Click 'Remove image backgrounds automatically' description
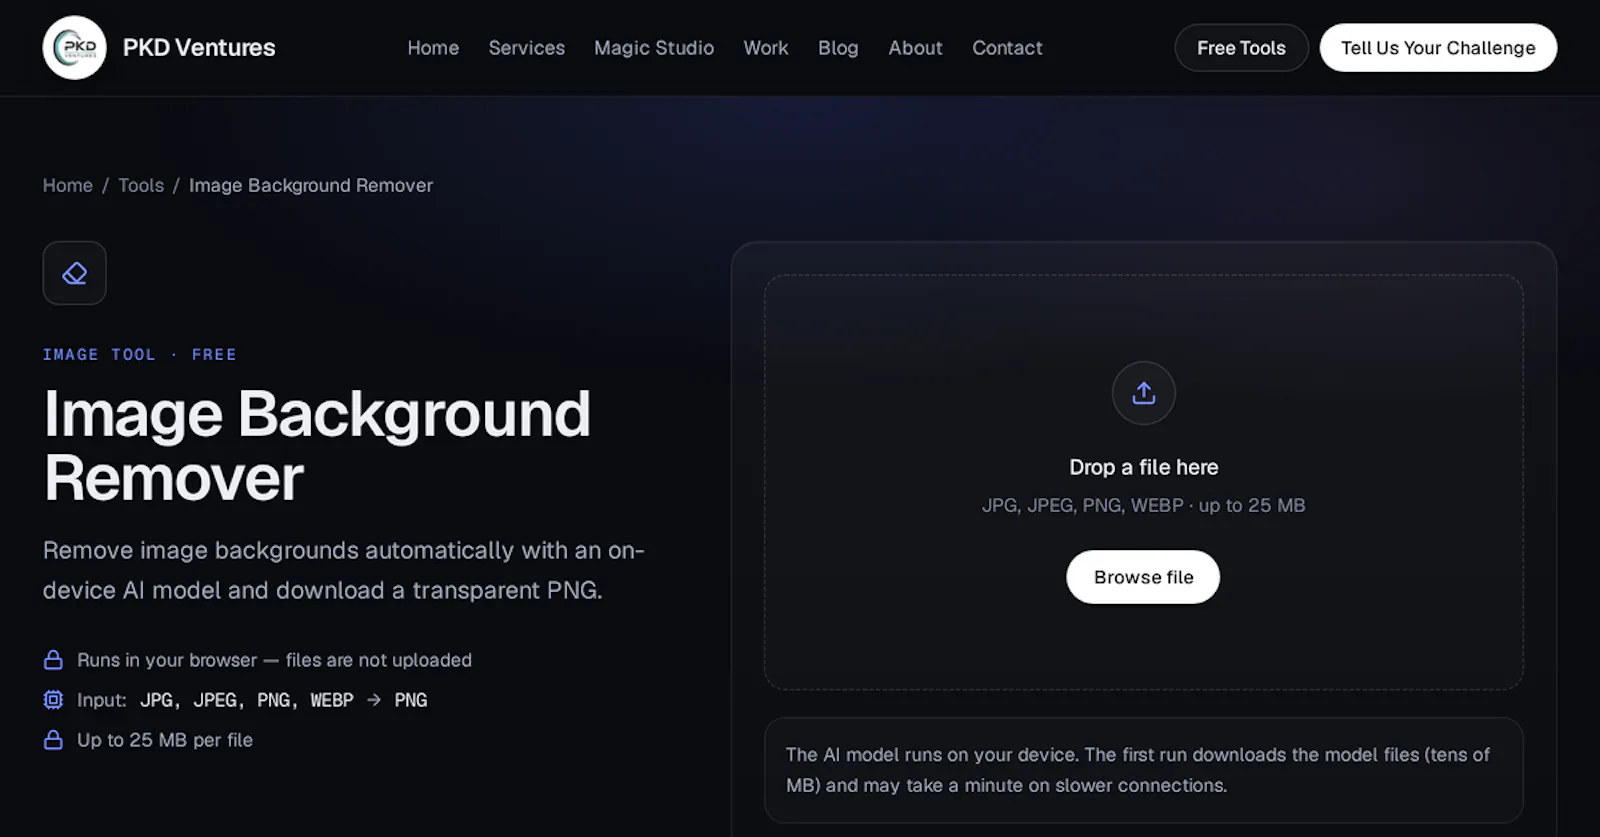 [x=344, y=570]
